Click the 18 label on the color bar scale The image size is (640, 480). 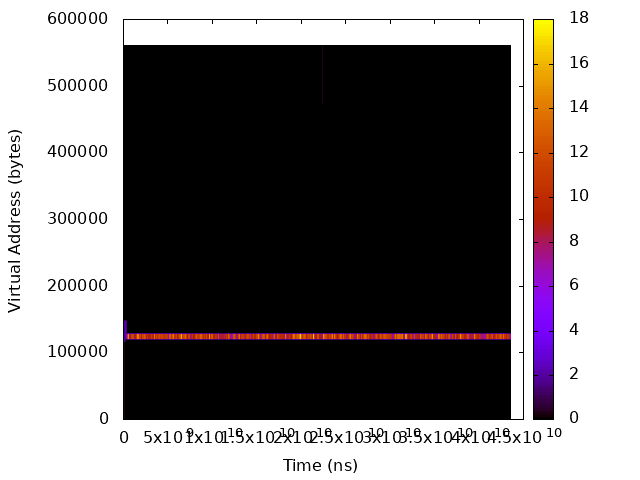[x=578, y=19]
